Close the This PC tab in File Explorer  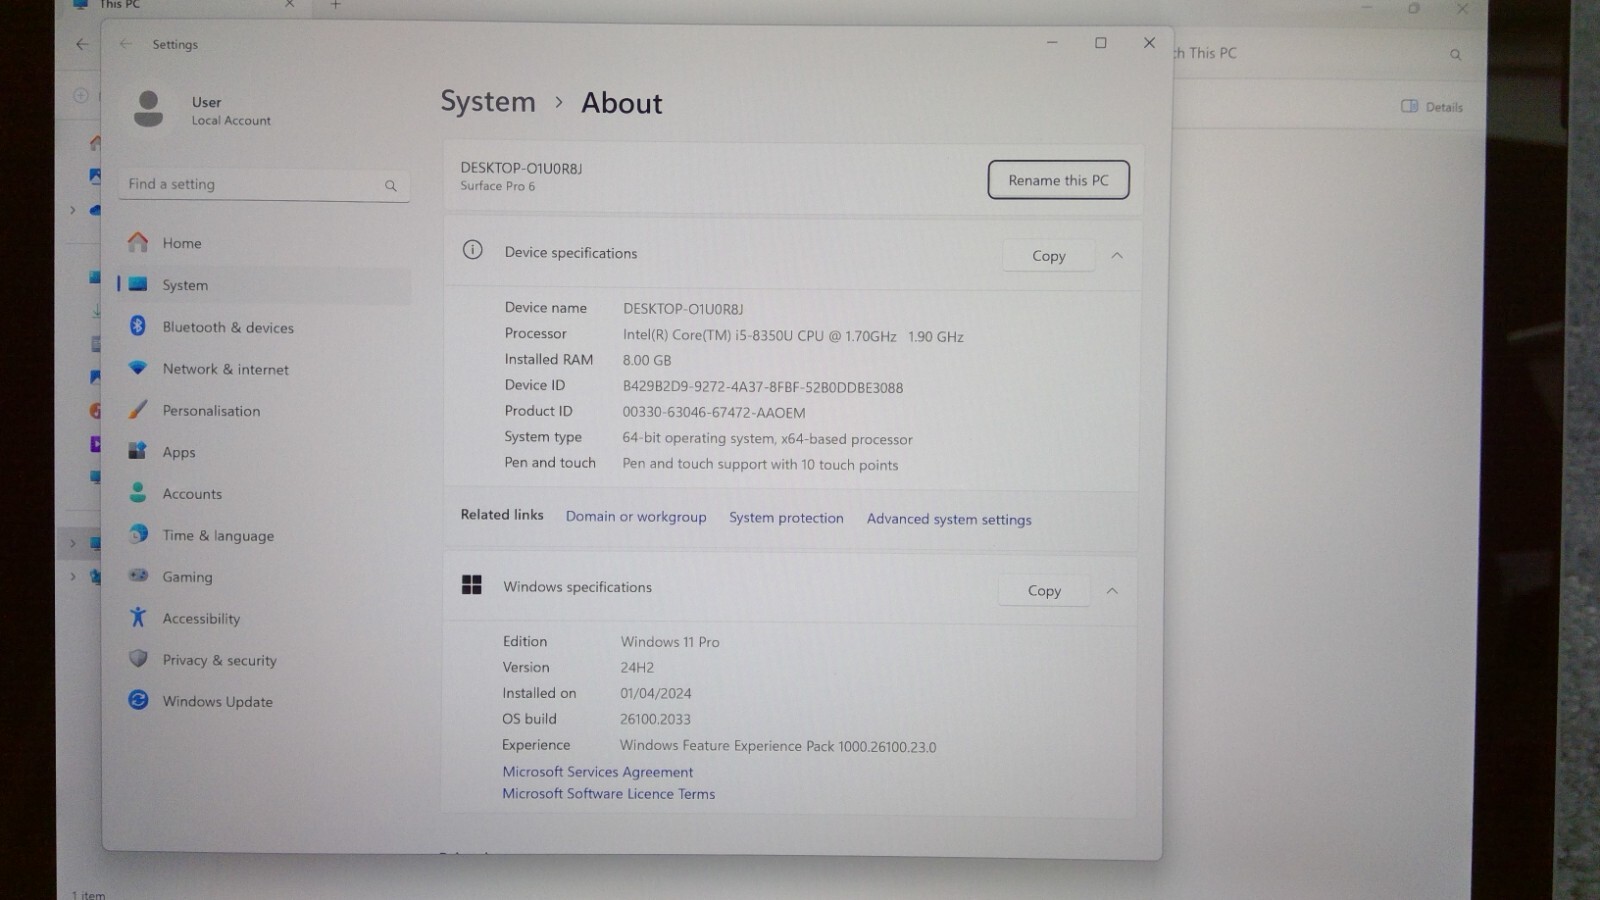[289, 5]
